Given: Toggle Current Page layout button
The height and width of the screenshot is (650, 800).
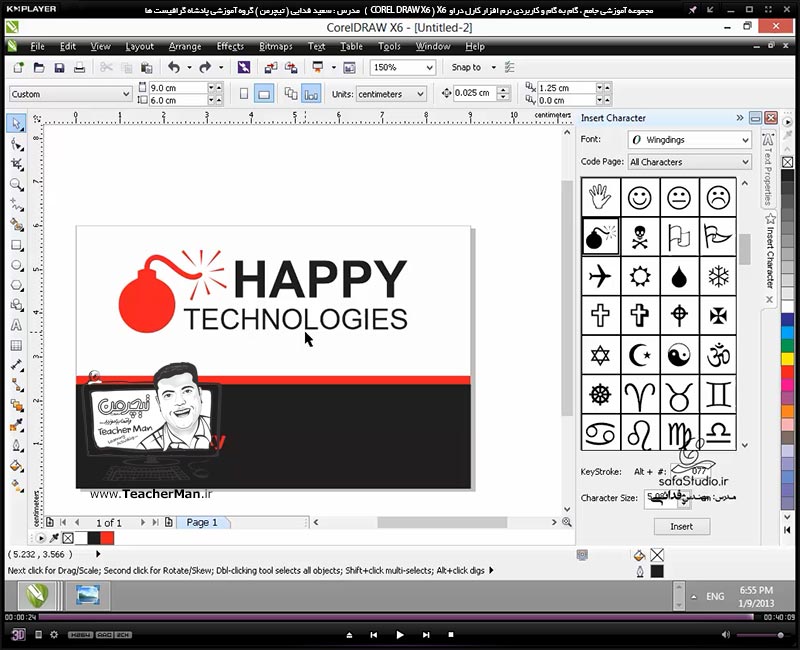Looking at the screenshot, I should (x=311, y=94).
